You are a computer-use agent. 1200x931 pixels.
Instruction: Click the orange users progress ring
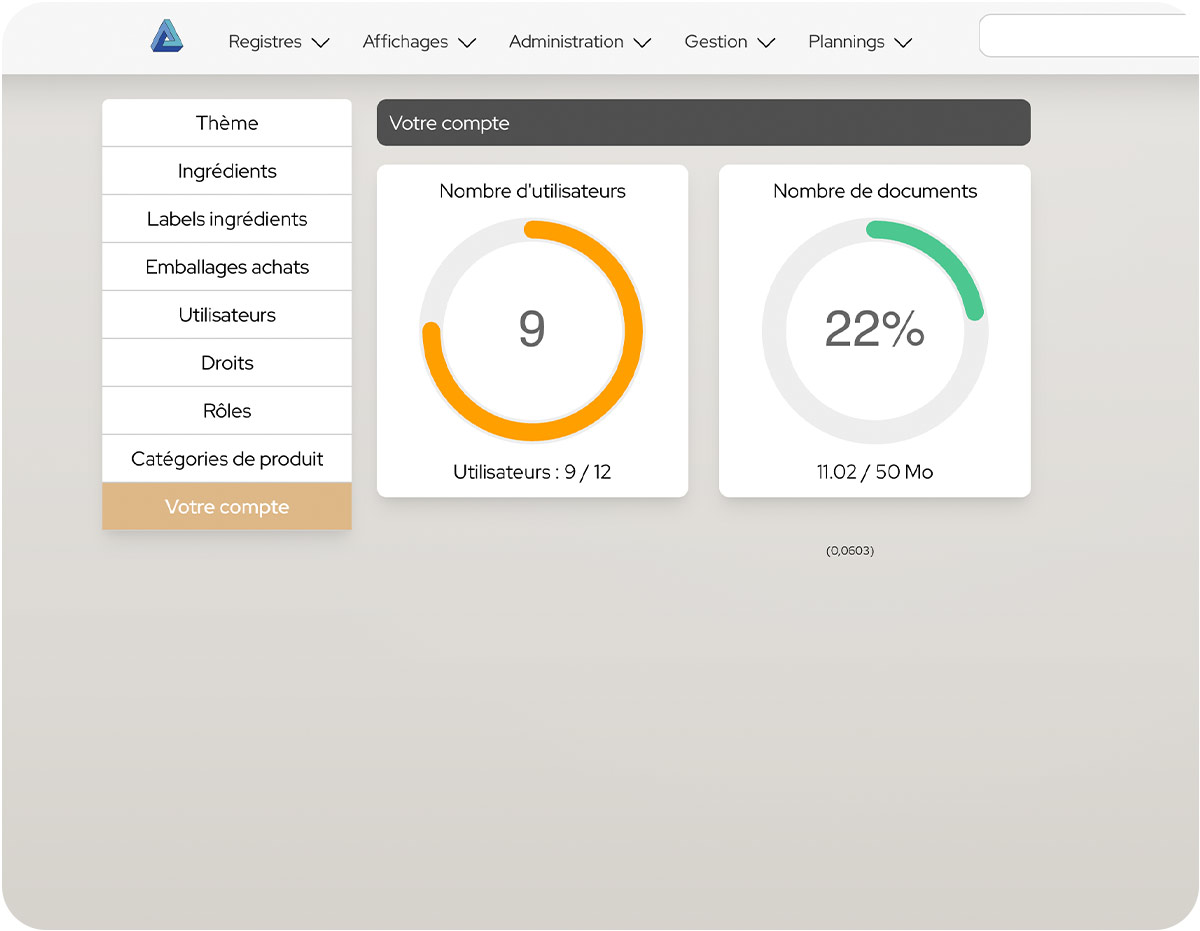point(630,330)
